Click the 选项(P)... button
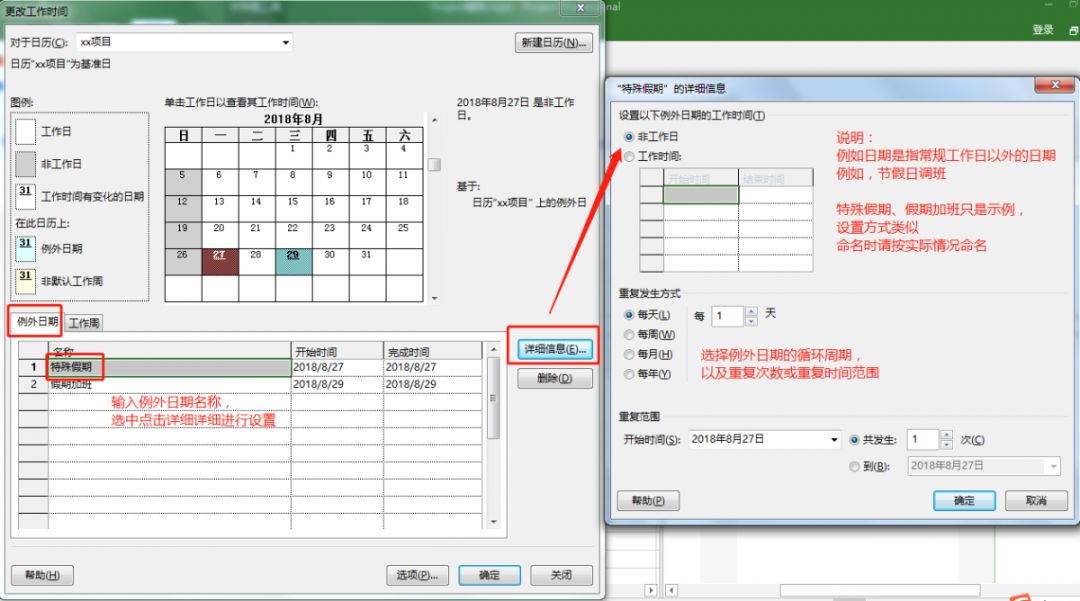The width and height of the screenshot is (1080, 601). 417,575
